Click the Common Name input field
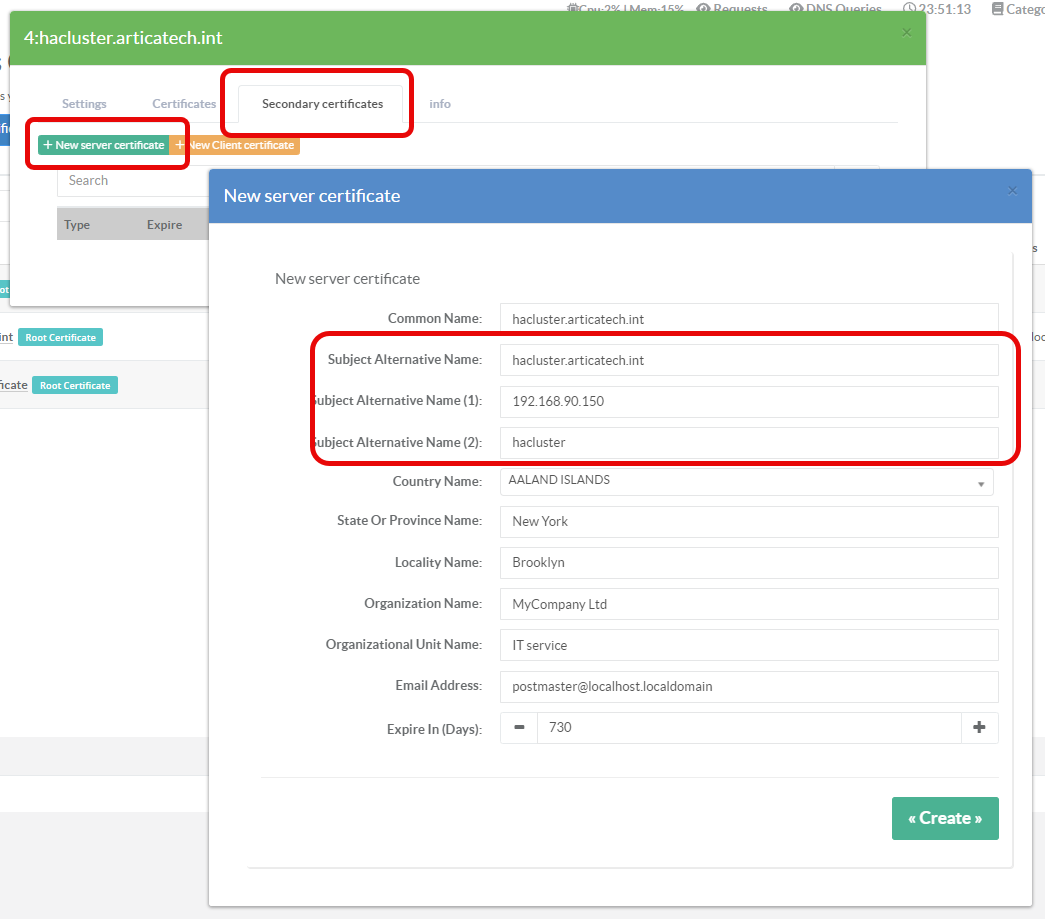Viewport: 1045px width, 919px height. pos(748,319)
